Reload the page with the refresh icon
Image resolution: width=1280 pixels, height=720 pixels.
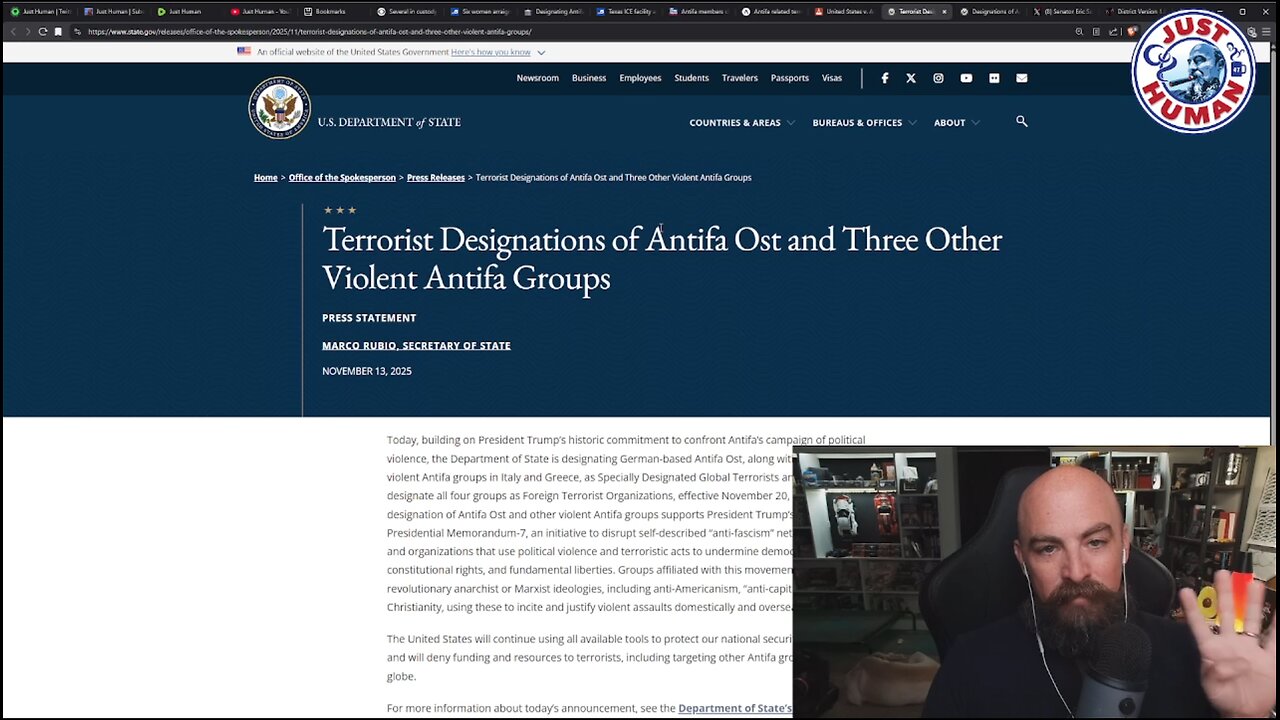[43, 32]
